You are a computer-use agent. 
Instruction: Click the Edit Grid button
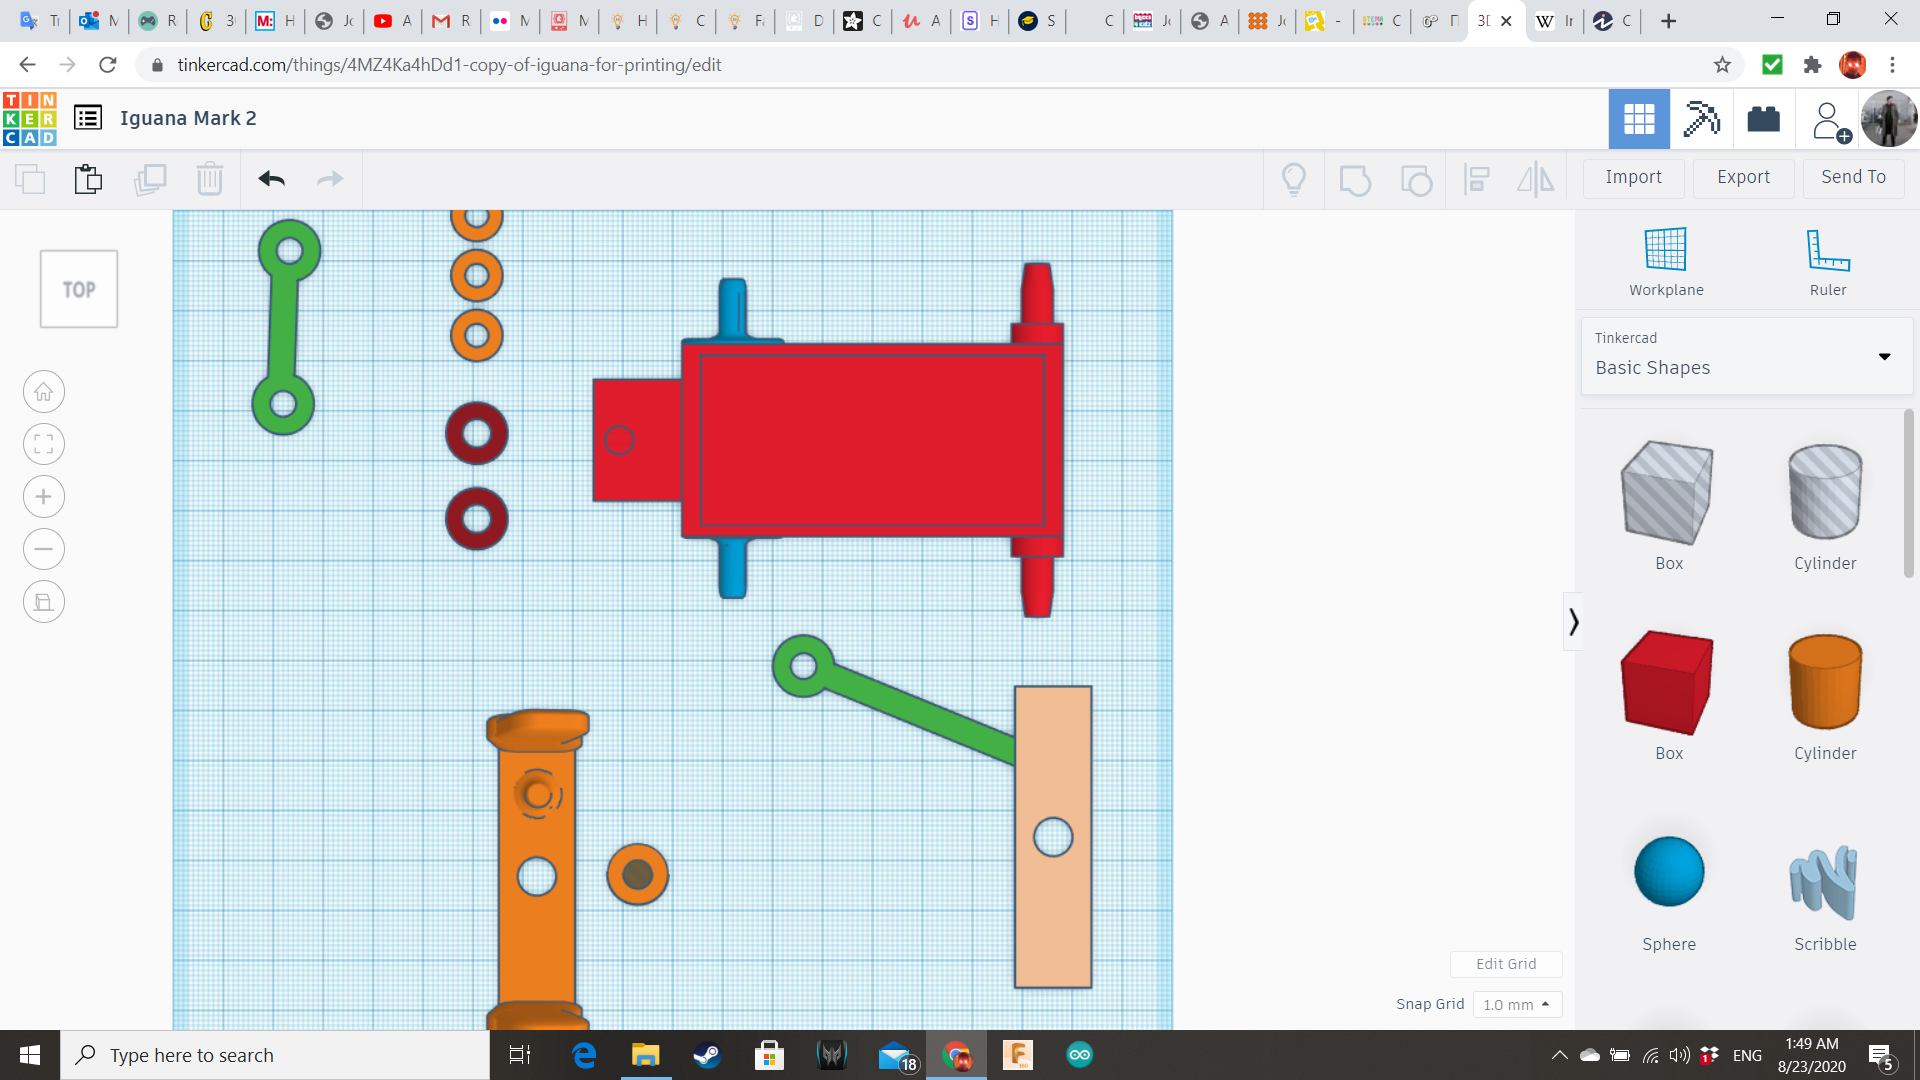coord(1505,964)
